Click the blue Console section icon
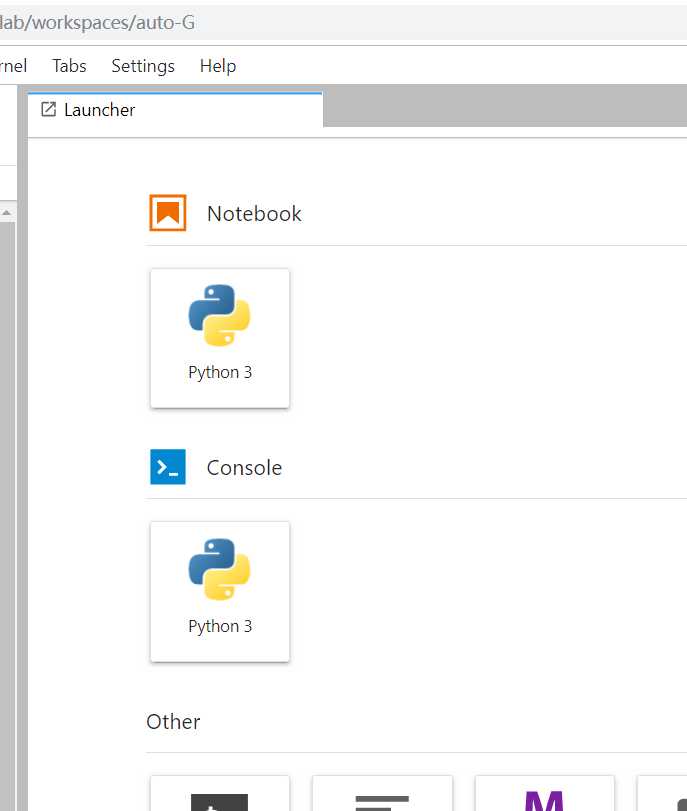The image size is (687, 811). tap(168, 467)
